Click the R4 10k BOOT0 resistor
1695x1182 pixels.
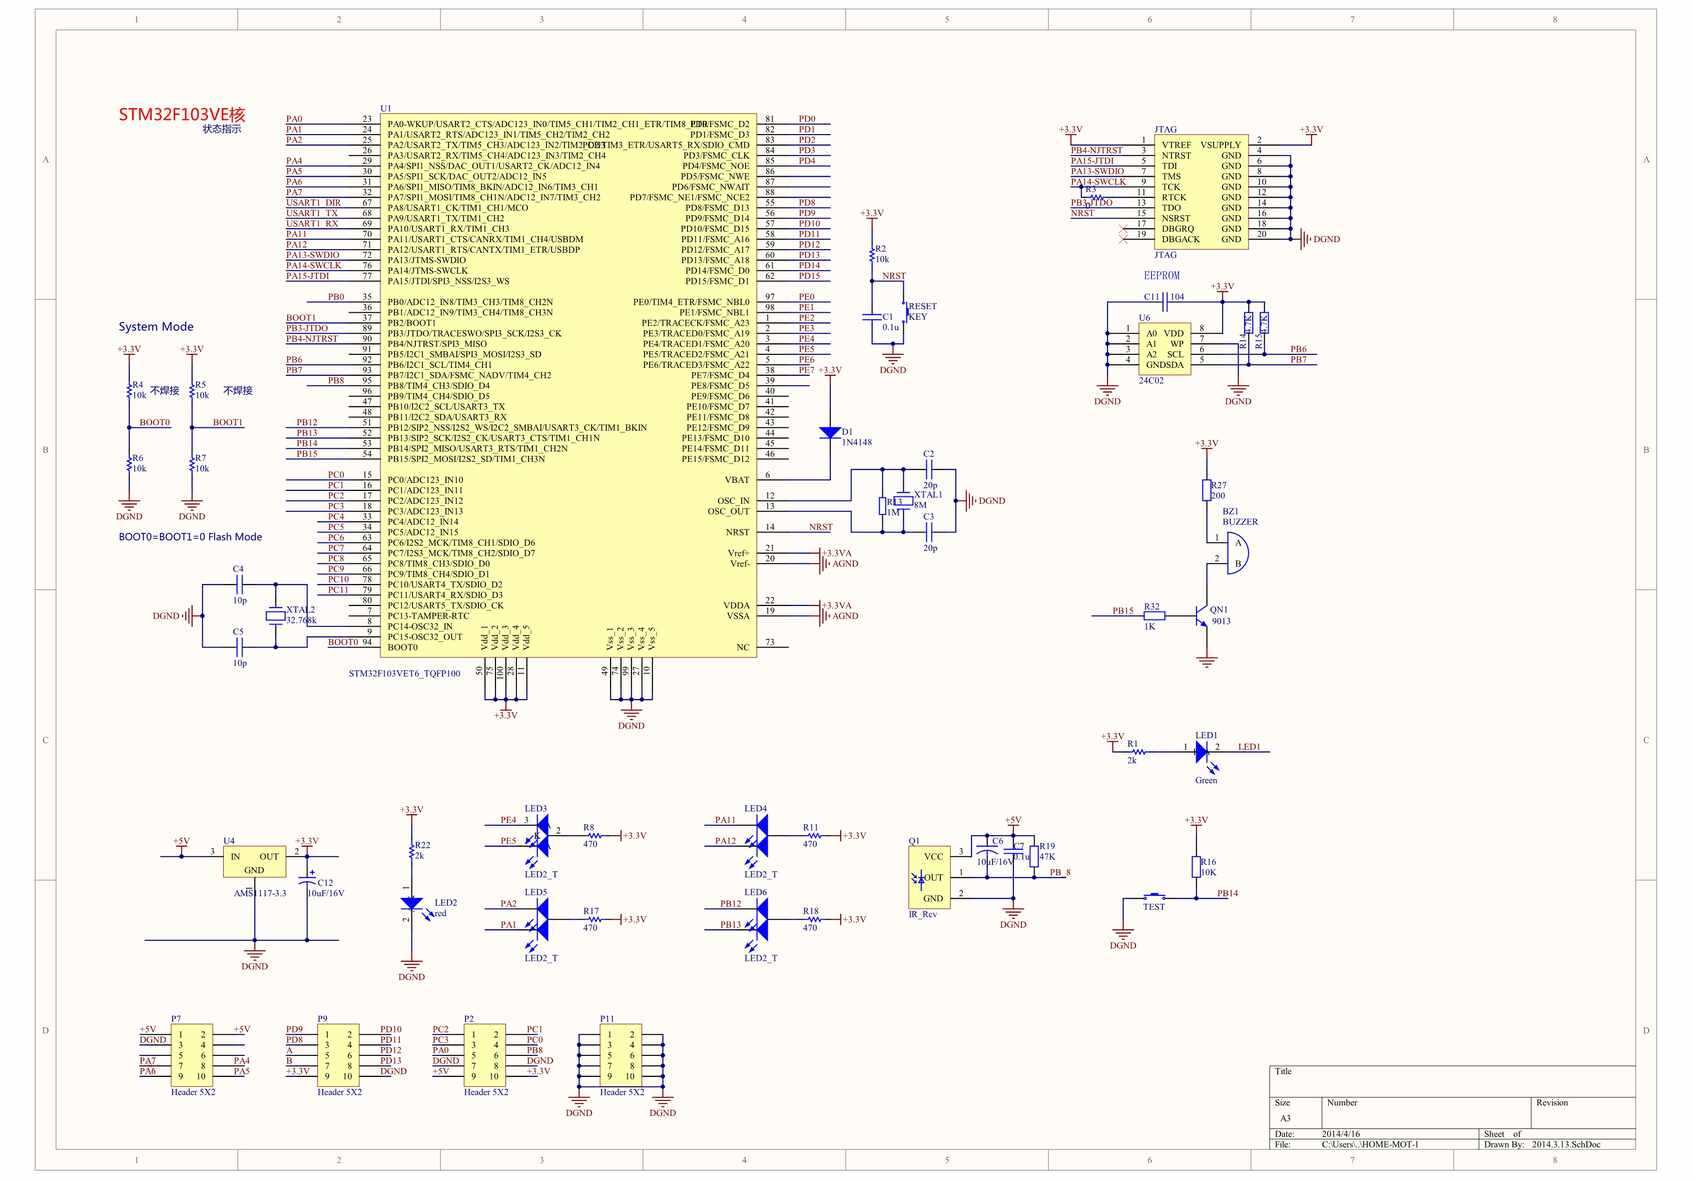click(129, 390)
